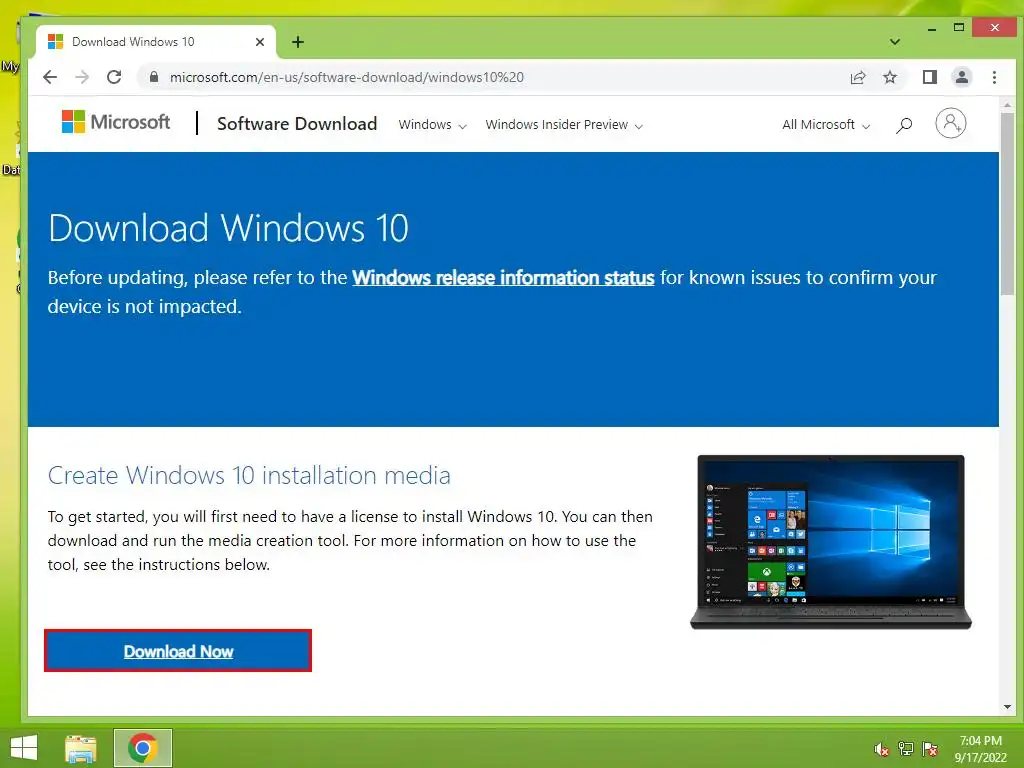
Task: Click the muted volume tray icon
Action: pyautogui.click(x=881, y=749)
